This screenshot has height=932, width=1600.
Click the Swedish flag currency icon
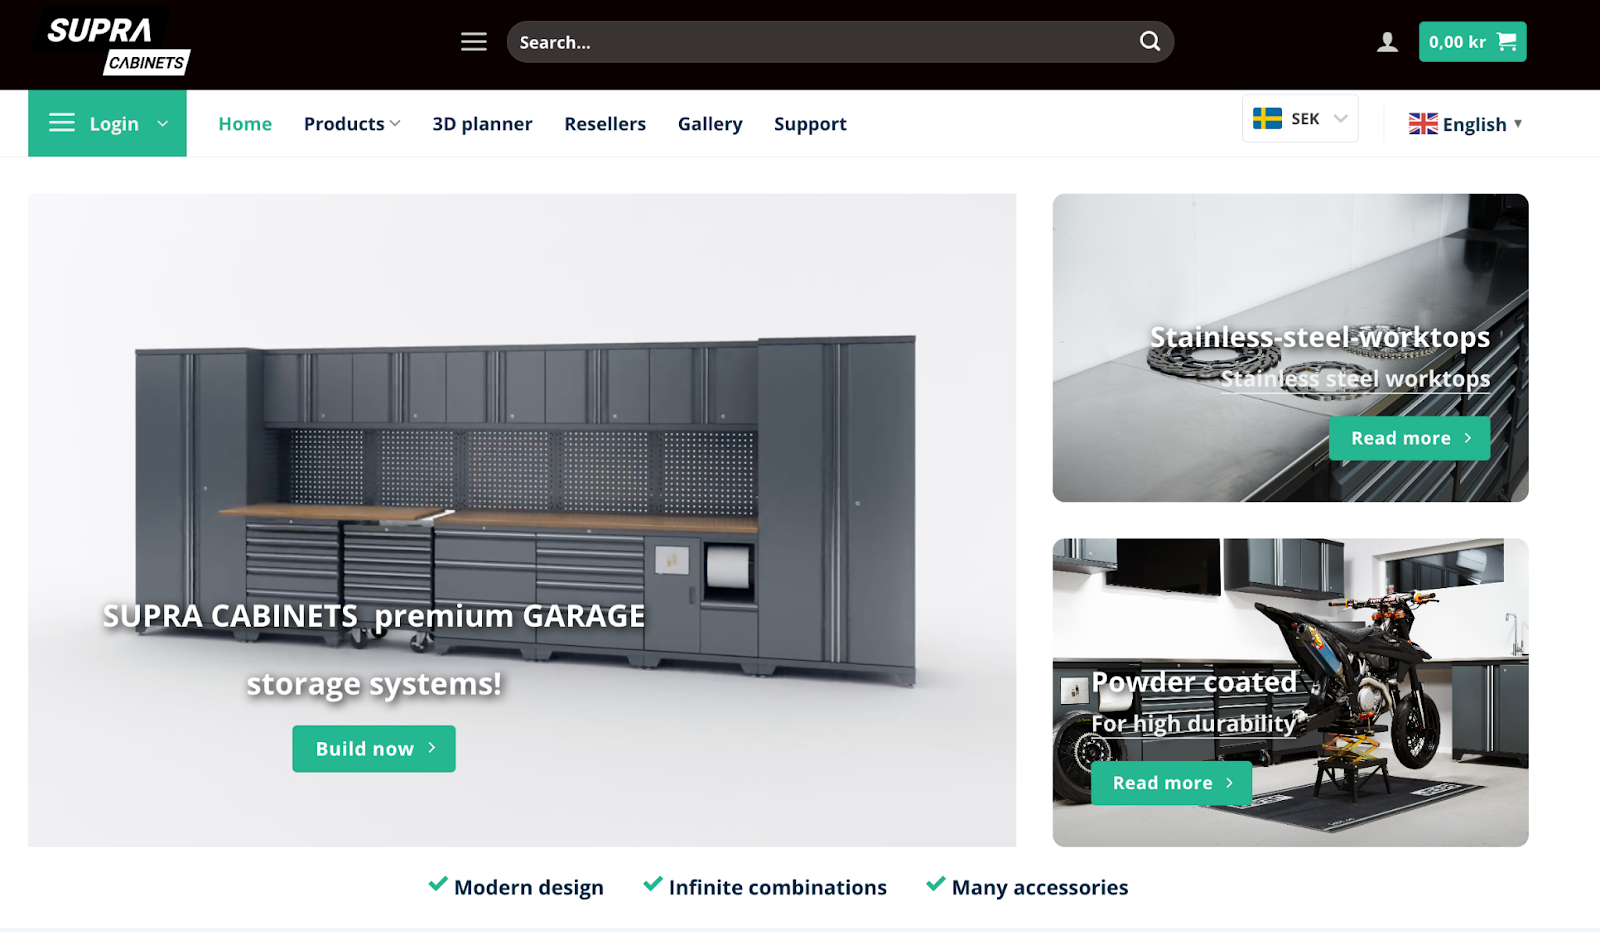pyautogui.click(x=1266, y=117)
